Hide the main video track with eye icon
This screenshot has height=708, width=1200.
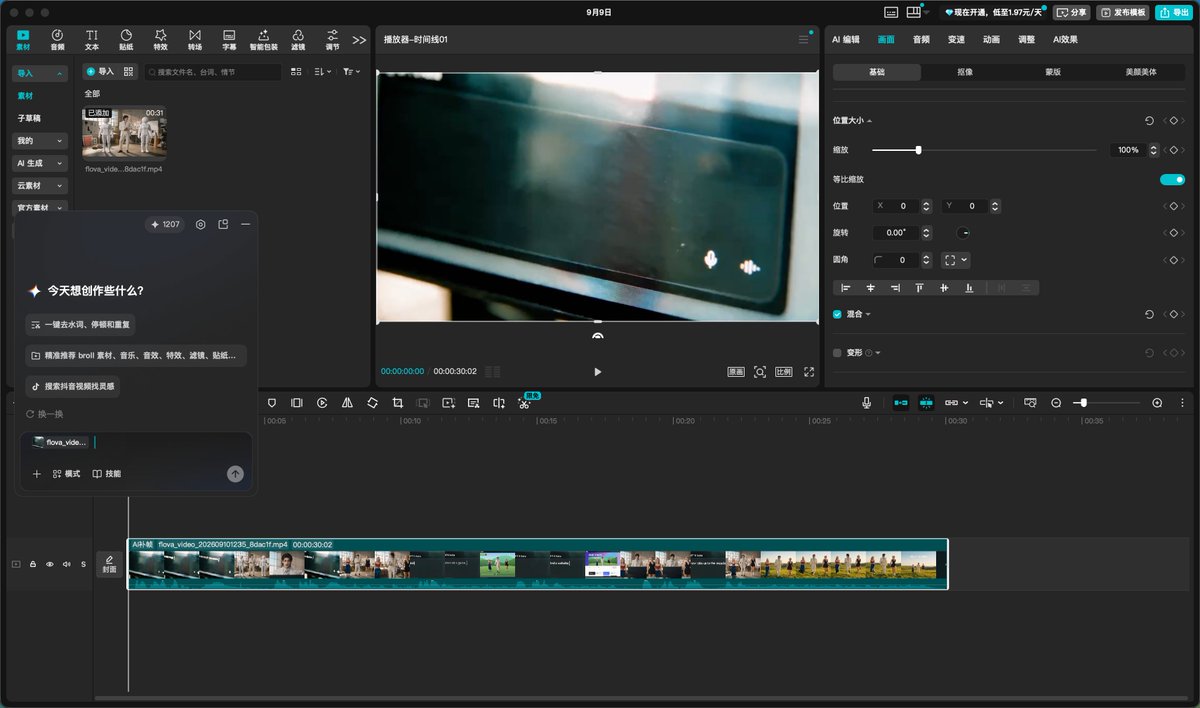[x=50, y=564]
